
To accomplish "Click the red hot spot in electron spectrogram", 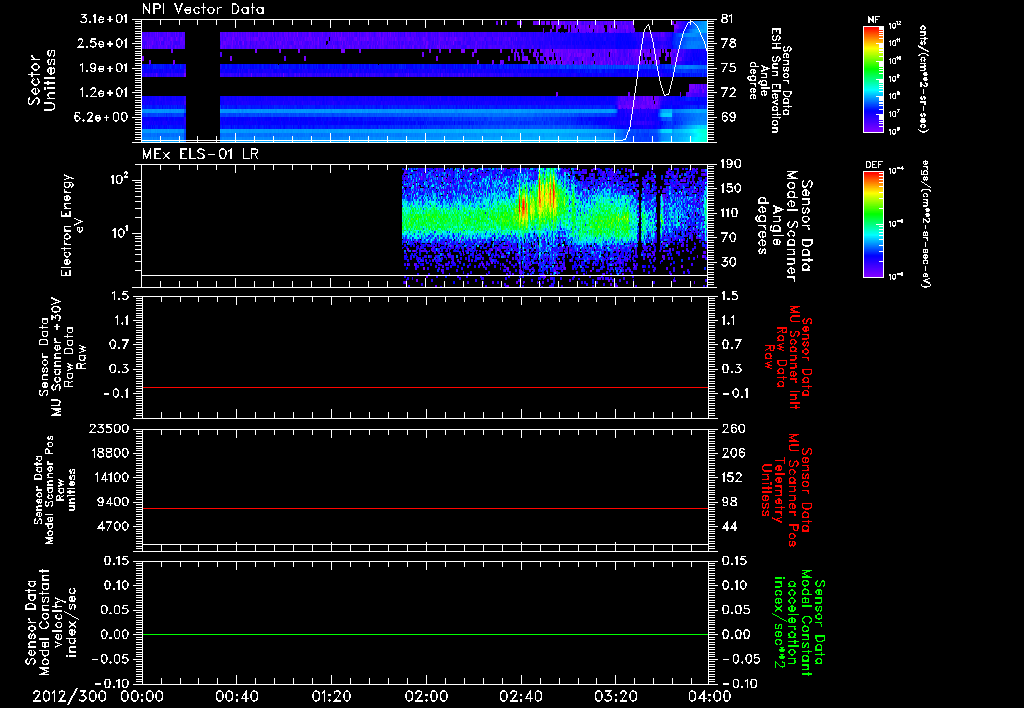I will (551, 194).
